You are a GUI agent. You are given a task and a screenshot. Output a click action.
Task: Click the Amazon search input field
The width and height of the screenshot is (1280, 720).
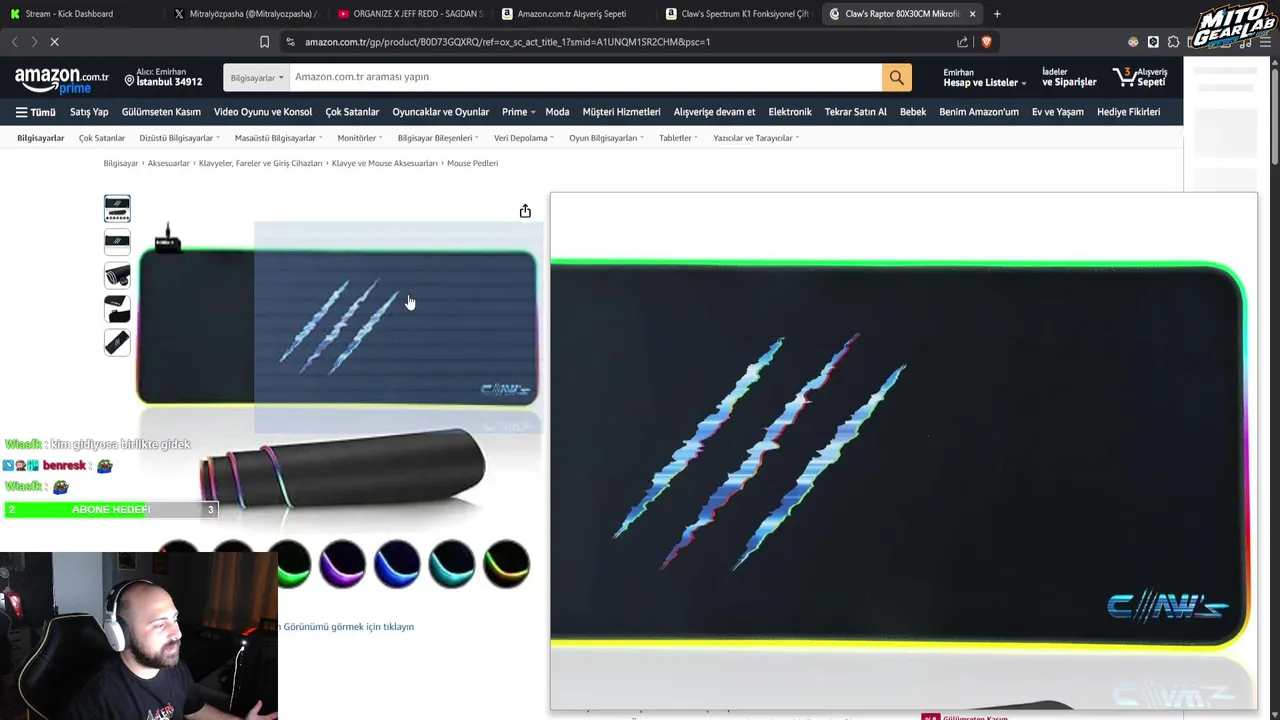tap(585, 77)
